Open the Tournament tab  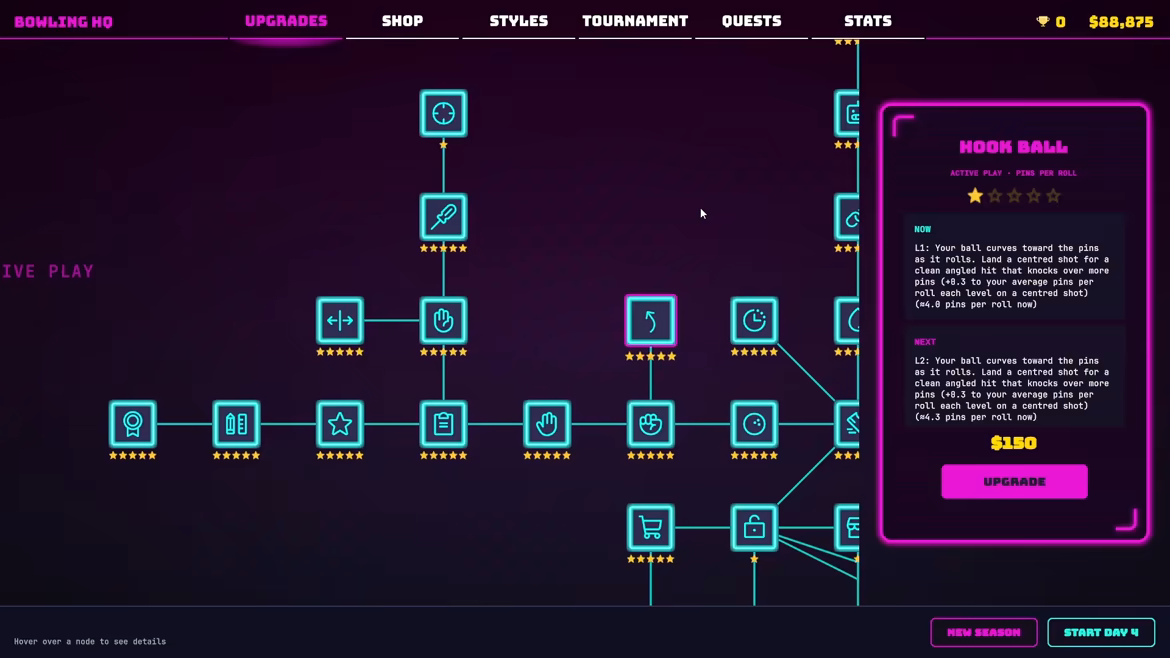click(x=635, y=21)
